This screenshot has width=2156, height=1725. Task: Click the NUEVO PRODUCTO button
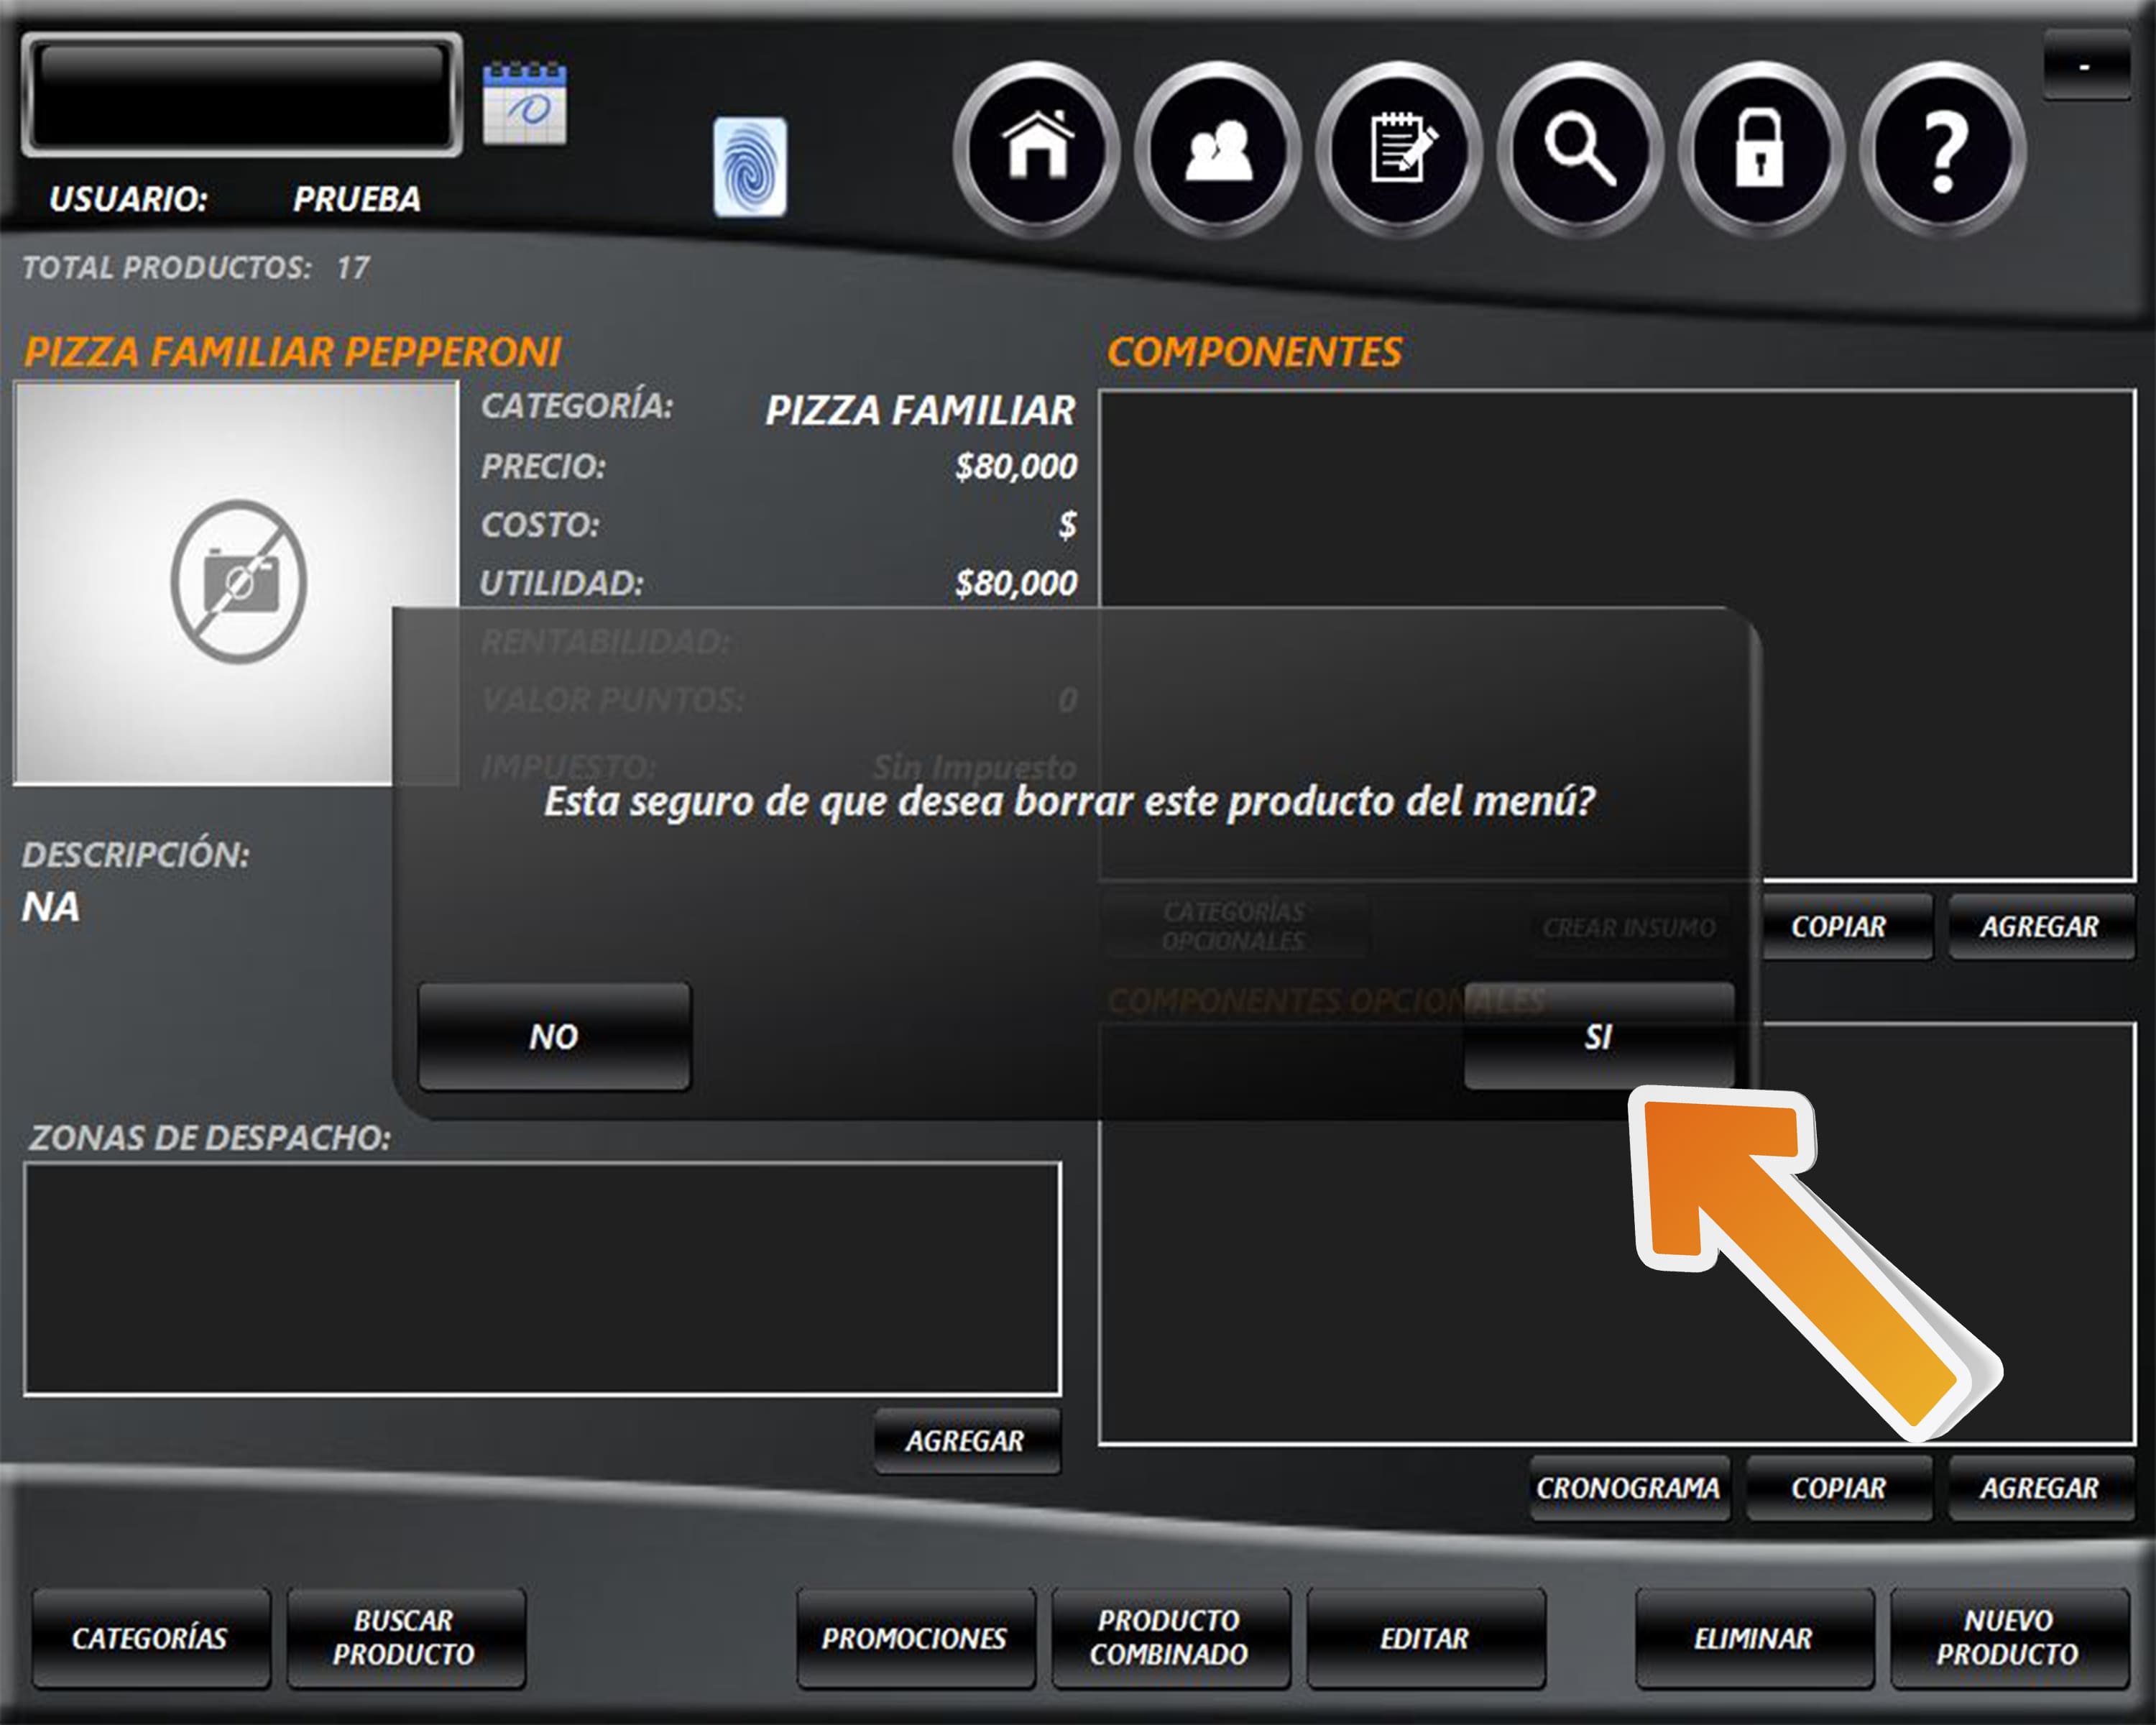coord(2008,1638)
